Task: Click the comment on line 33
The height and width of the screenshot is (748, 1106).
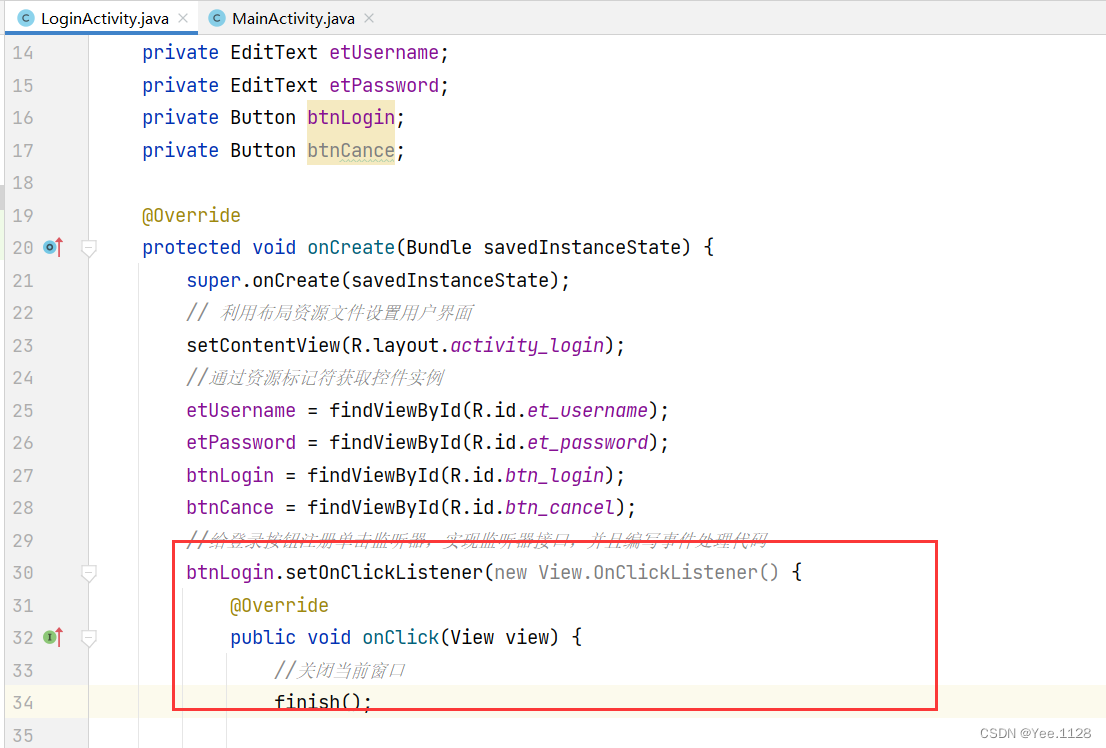Action: pyautogui.click(x=340, y=670)
